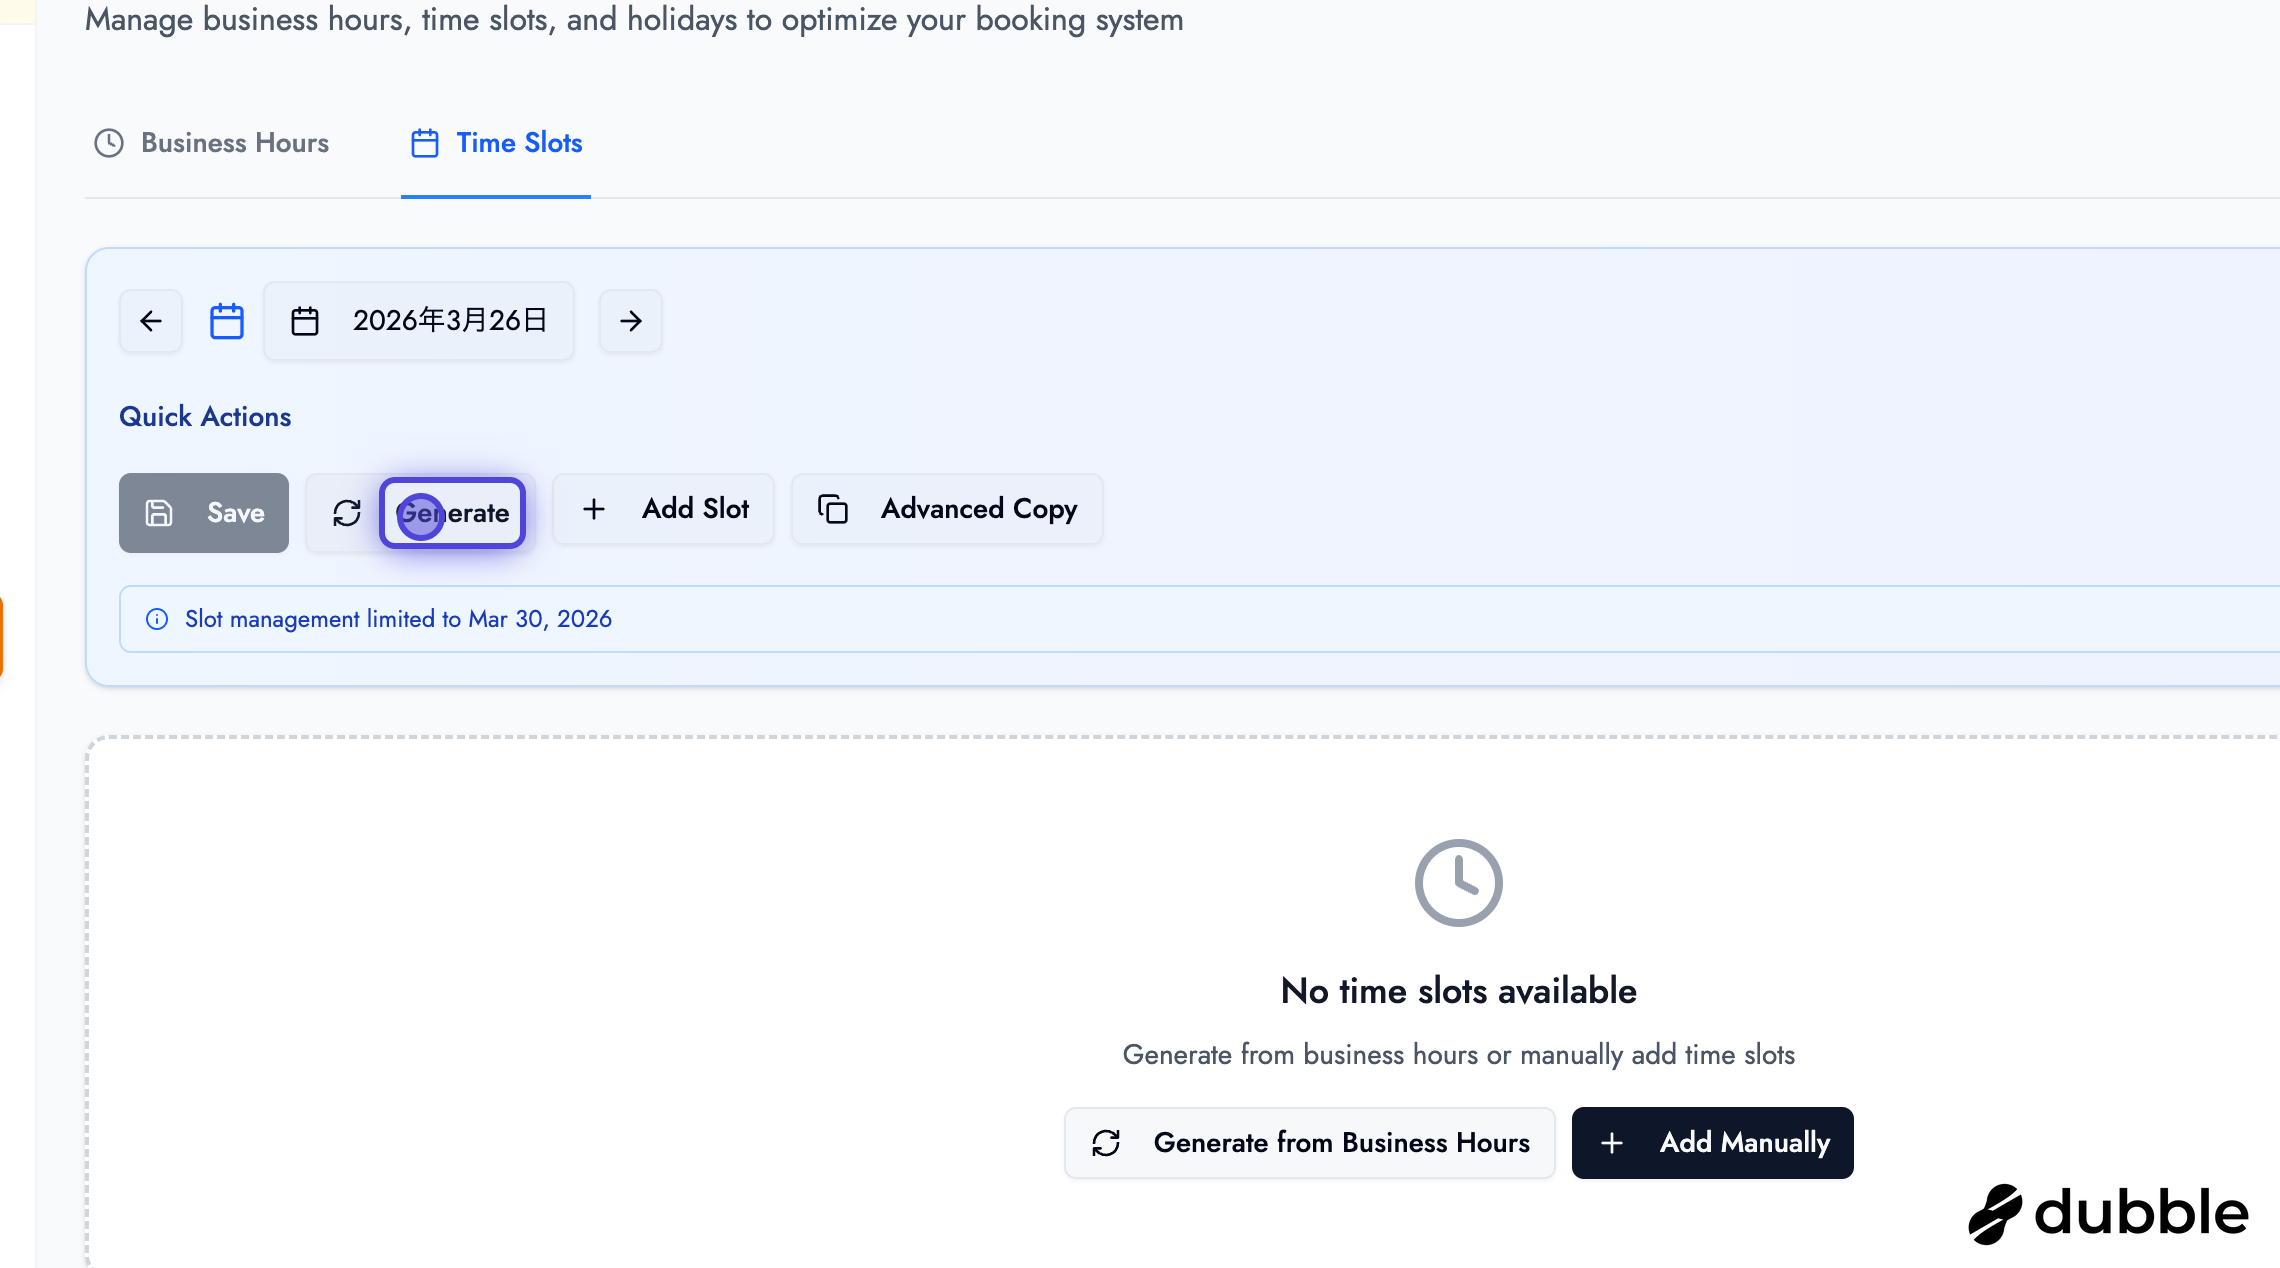
Task: Go to next day with right arrow
Action: click(x=630, y=321)
